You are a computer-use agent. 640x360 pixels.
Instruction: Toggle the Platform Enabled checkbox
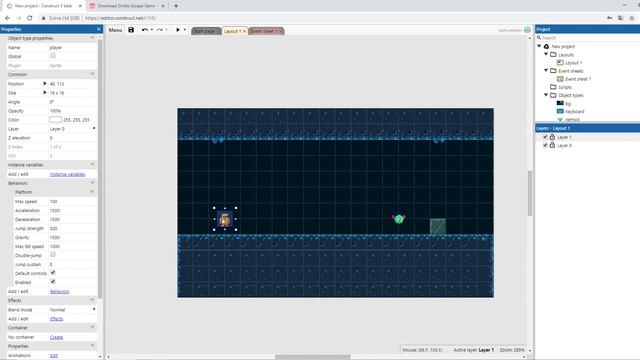tap(53, 282)
